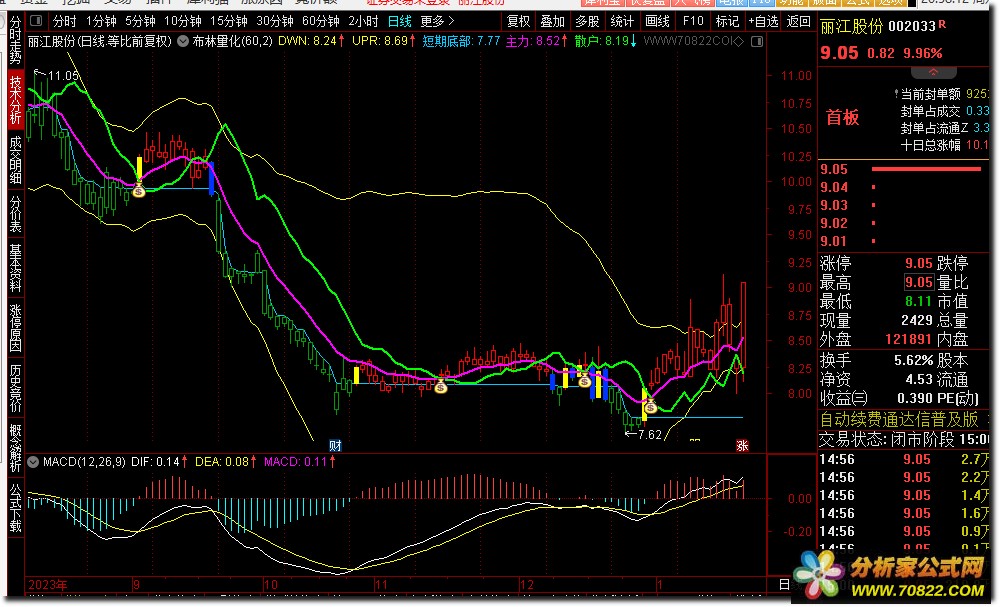
Task: Toggle the 叠加 overlay button
Action: click(x=552, y=21)
